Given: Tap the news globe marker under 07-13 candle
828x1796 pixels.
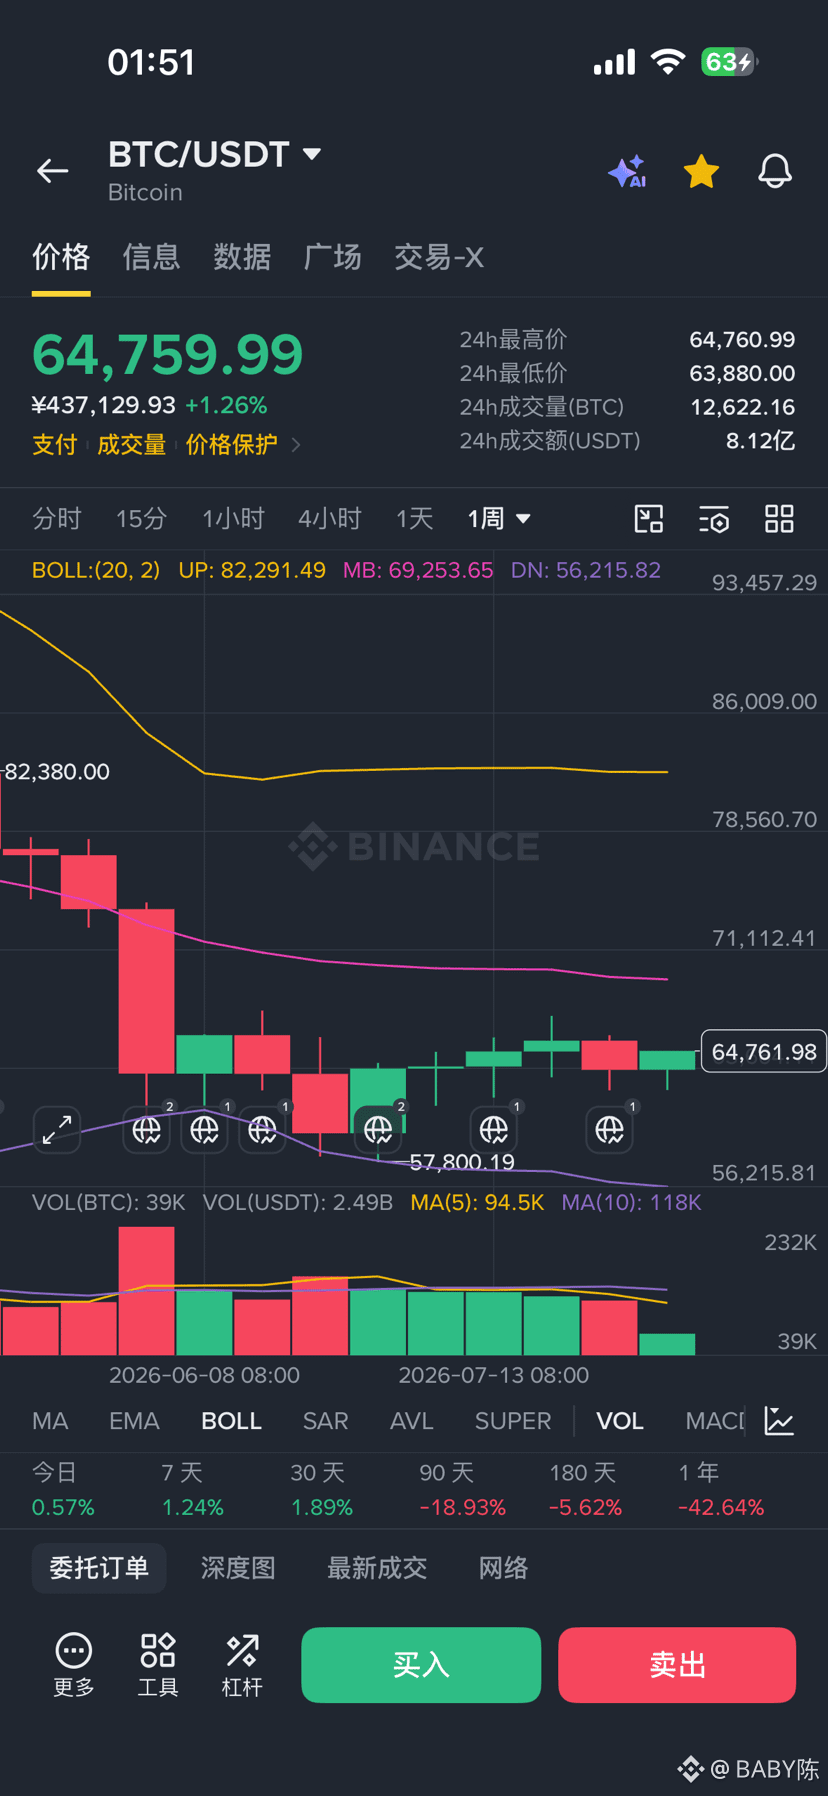Looking at the screenshot, I should point(494,1129).
